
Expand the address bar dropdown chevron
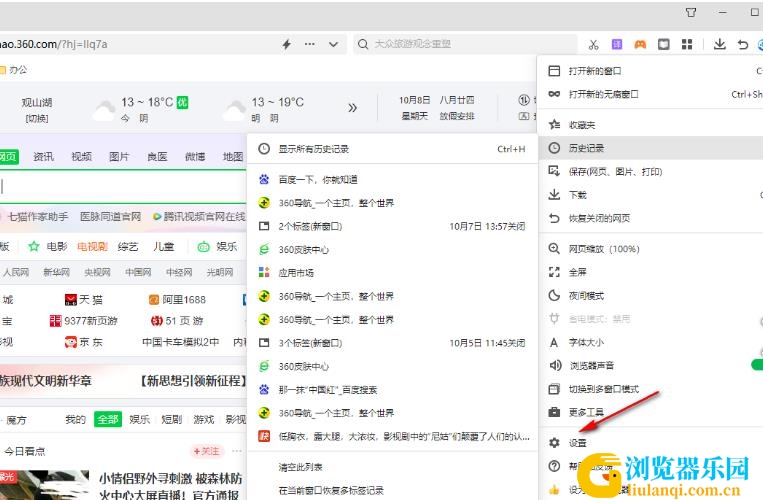tap(333, 44)
